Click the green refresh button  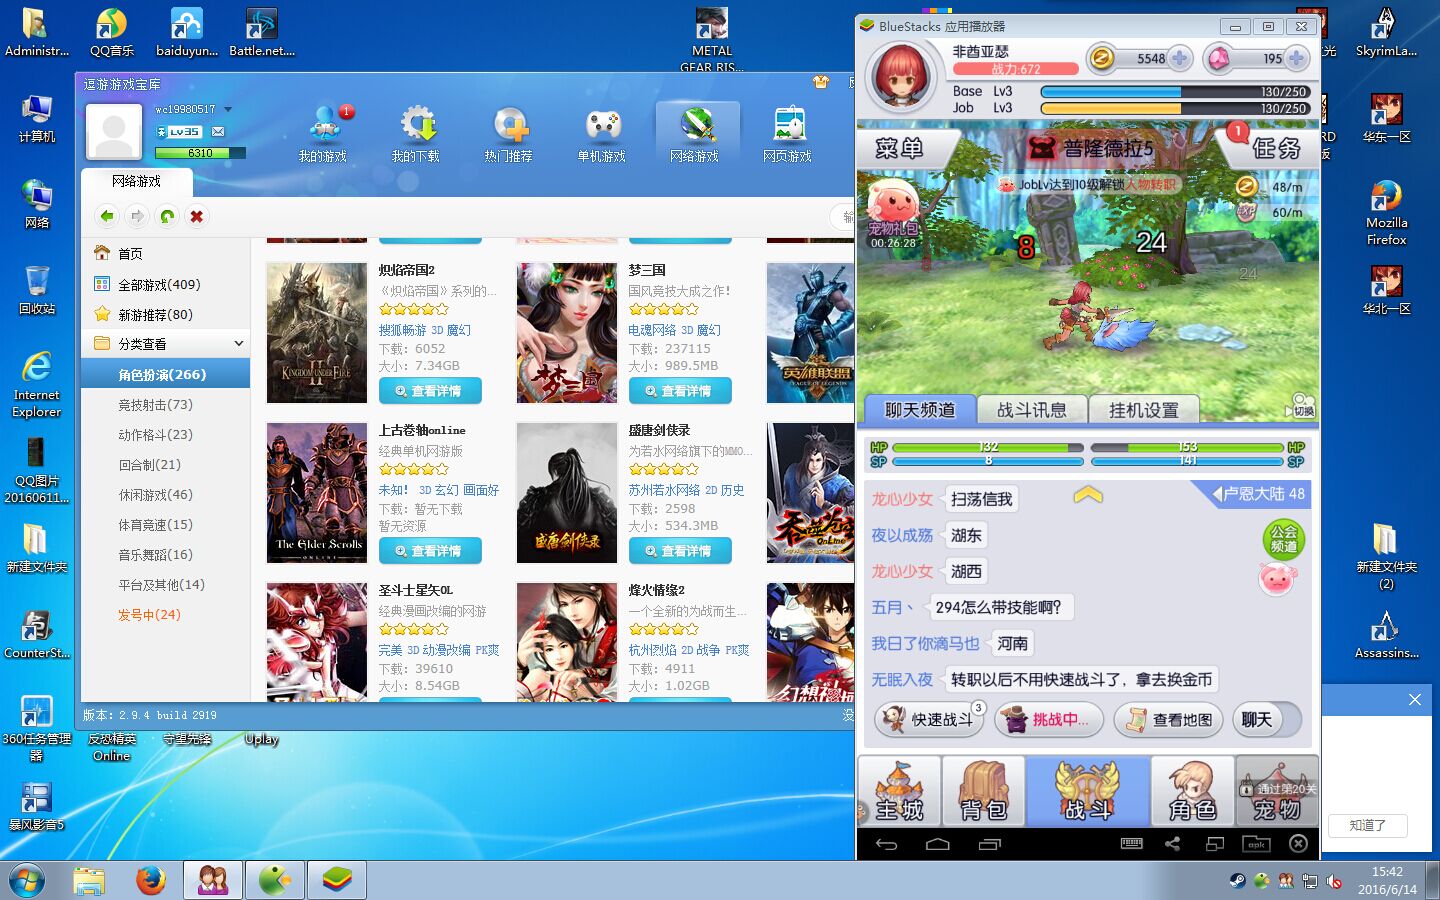(167, 216)
